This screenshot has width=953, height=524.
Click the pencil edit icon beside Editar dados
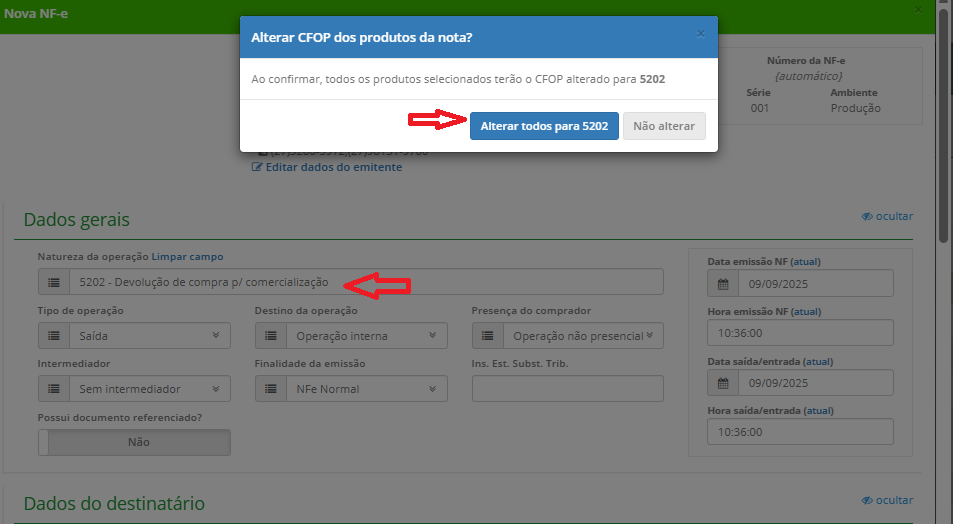click(x=257, y=167)
